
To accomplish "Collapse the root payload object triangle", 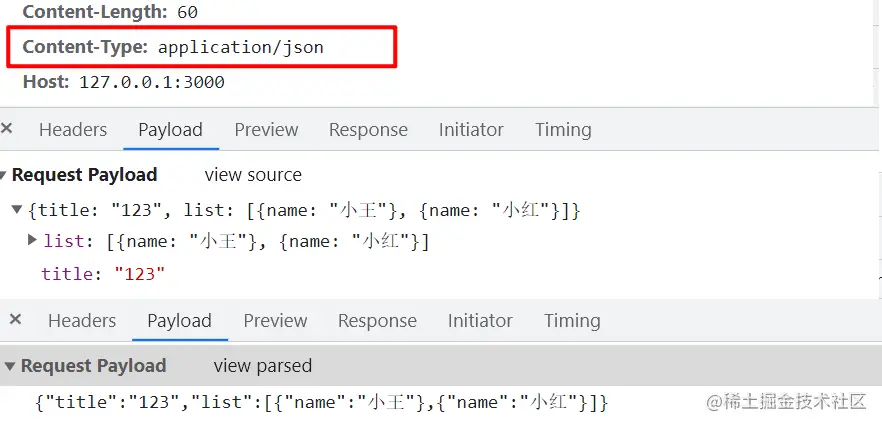I will pos(16,210).
